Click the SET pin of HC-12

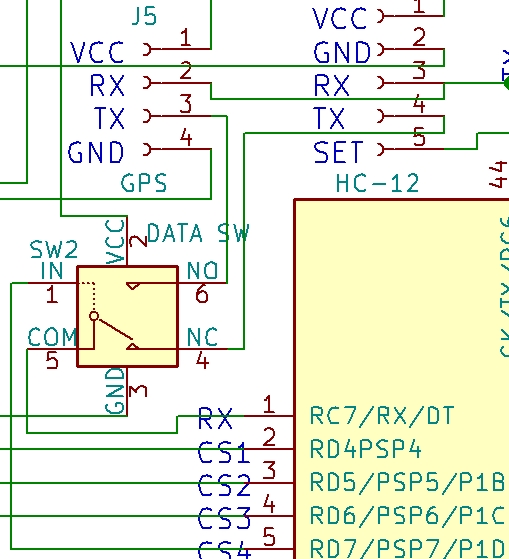[x=411, y=149]
